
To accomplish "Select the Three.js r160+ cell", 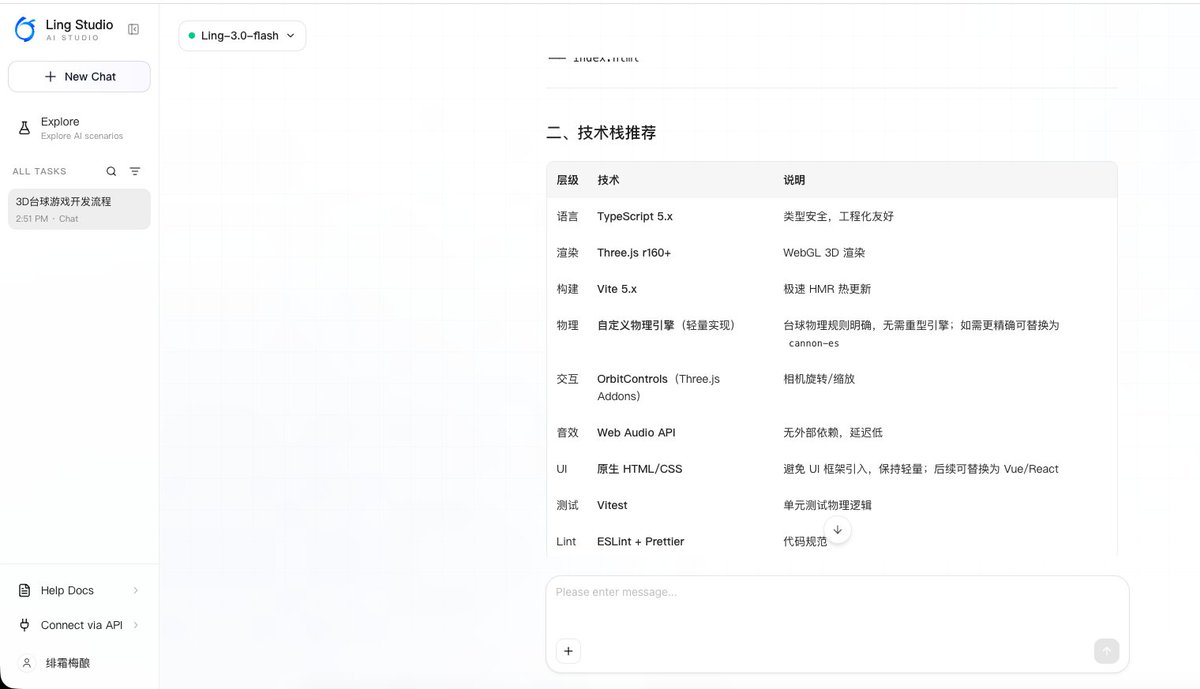I will pos(634,253).
